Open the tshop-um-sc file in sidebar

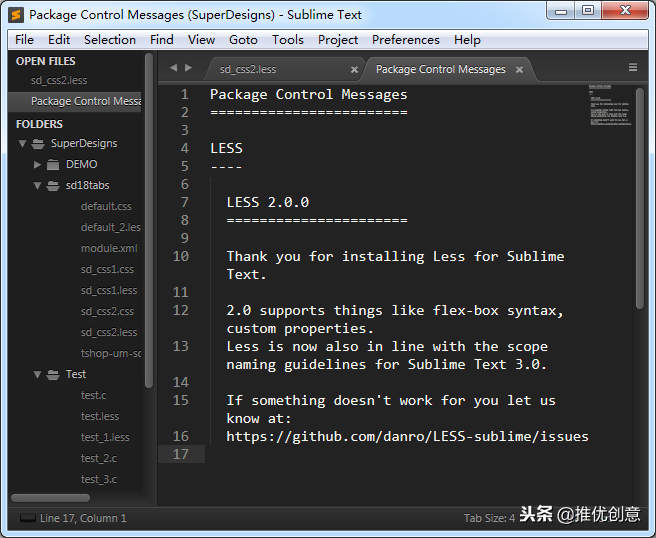tap(111, 354)
